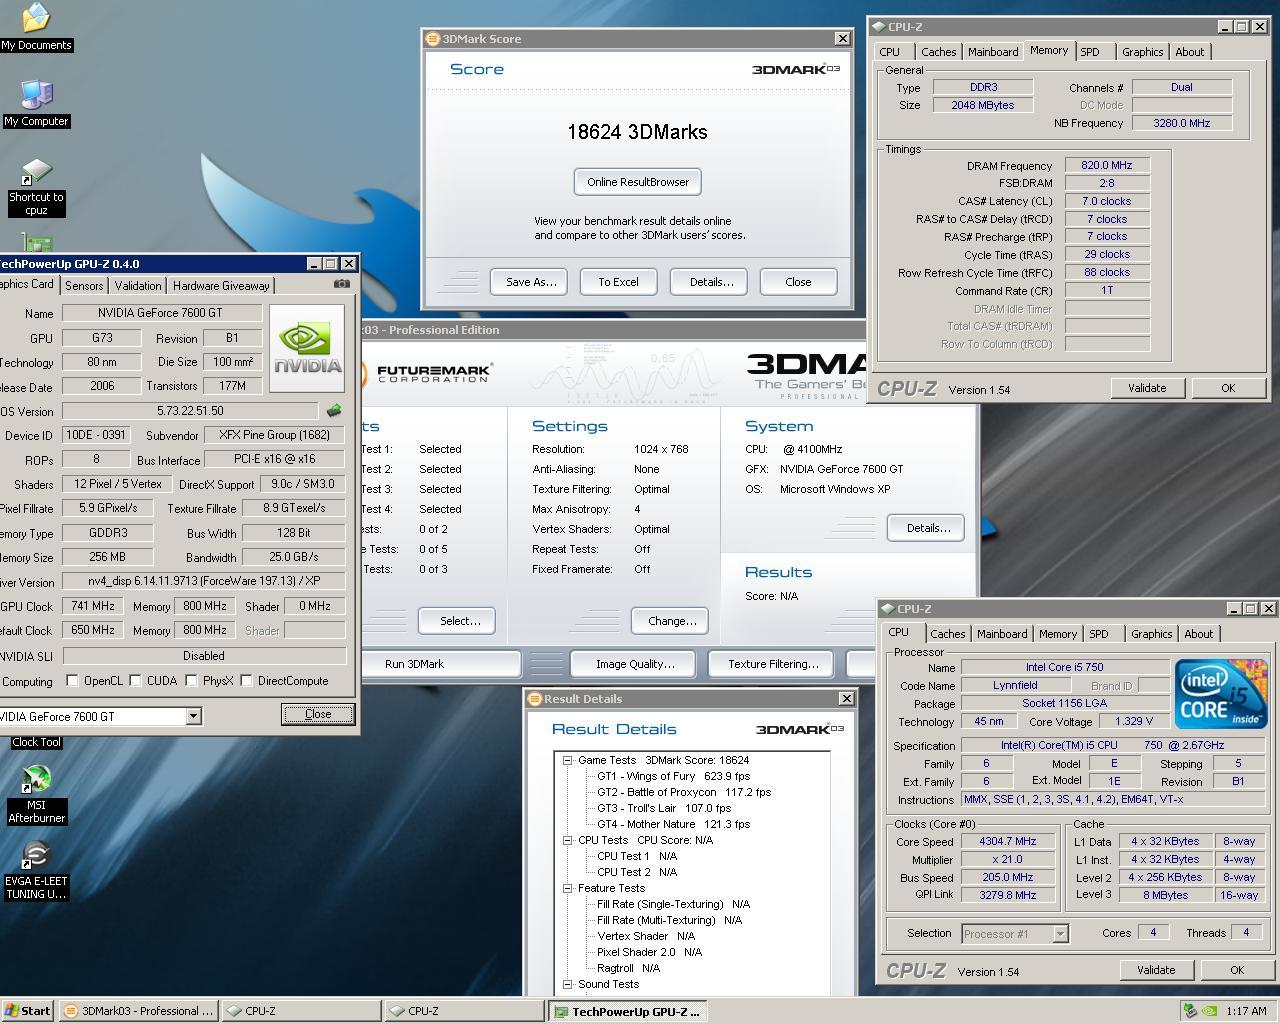Open the My Documents desktop icon
The image size is (1280, 1024).
click(36, 27)
